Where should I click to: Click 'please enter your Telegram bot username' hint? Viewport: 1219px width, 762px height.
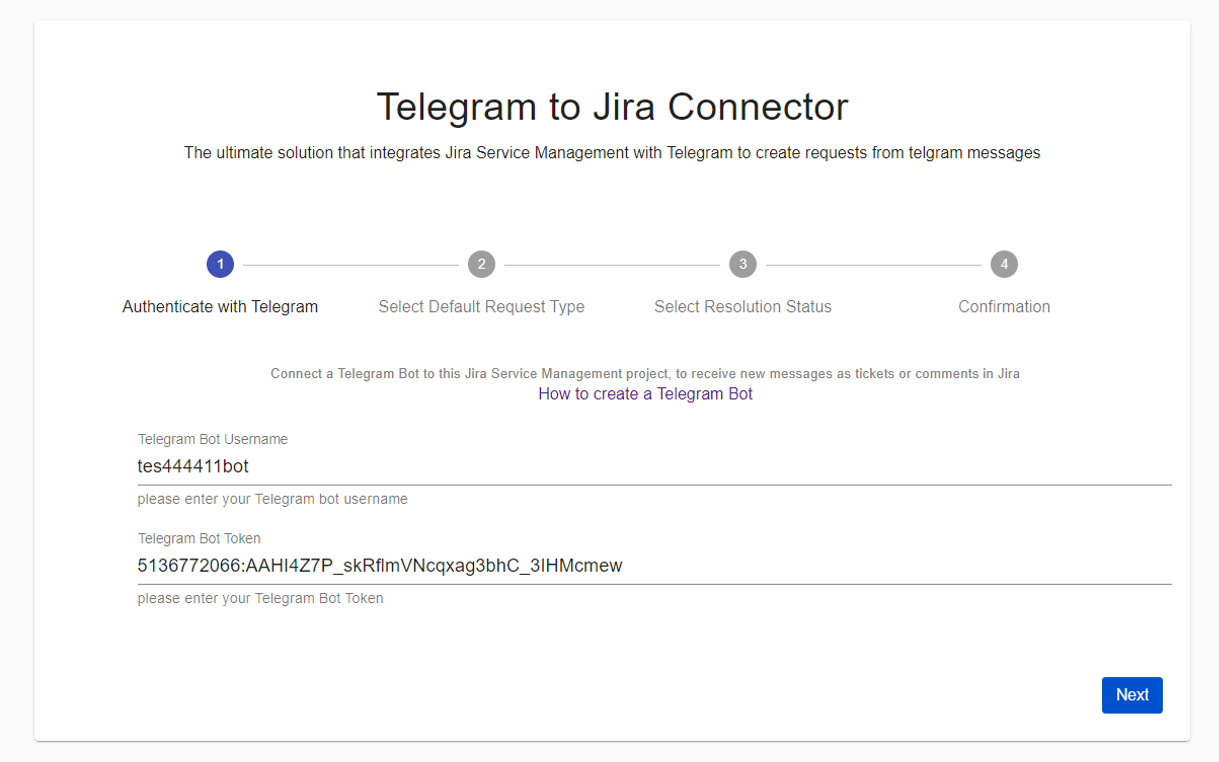click(273, 499)
